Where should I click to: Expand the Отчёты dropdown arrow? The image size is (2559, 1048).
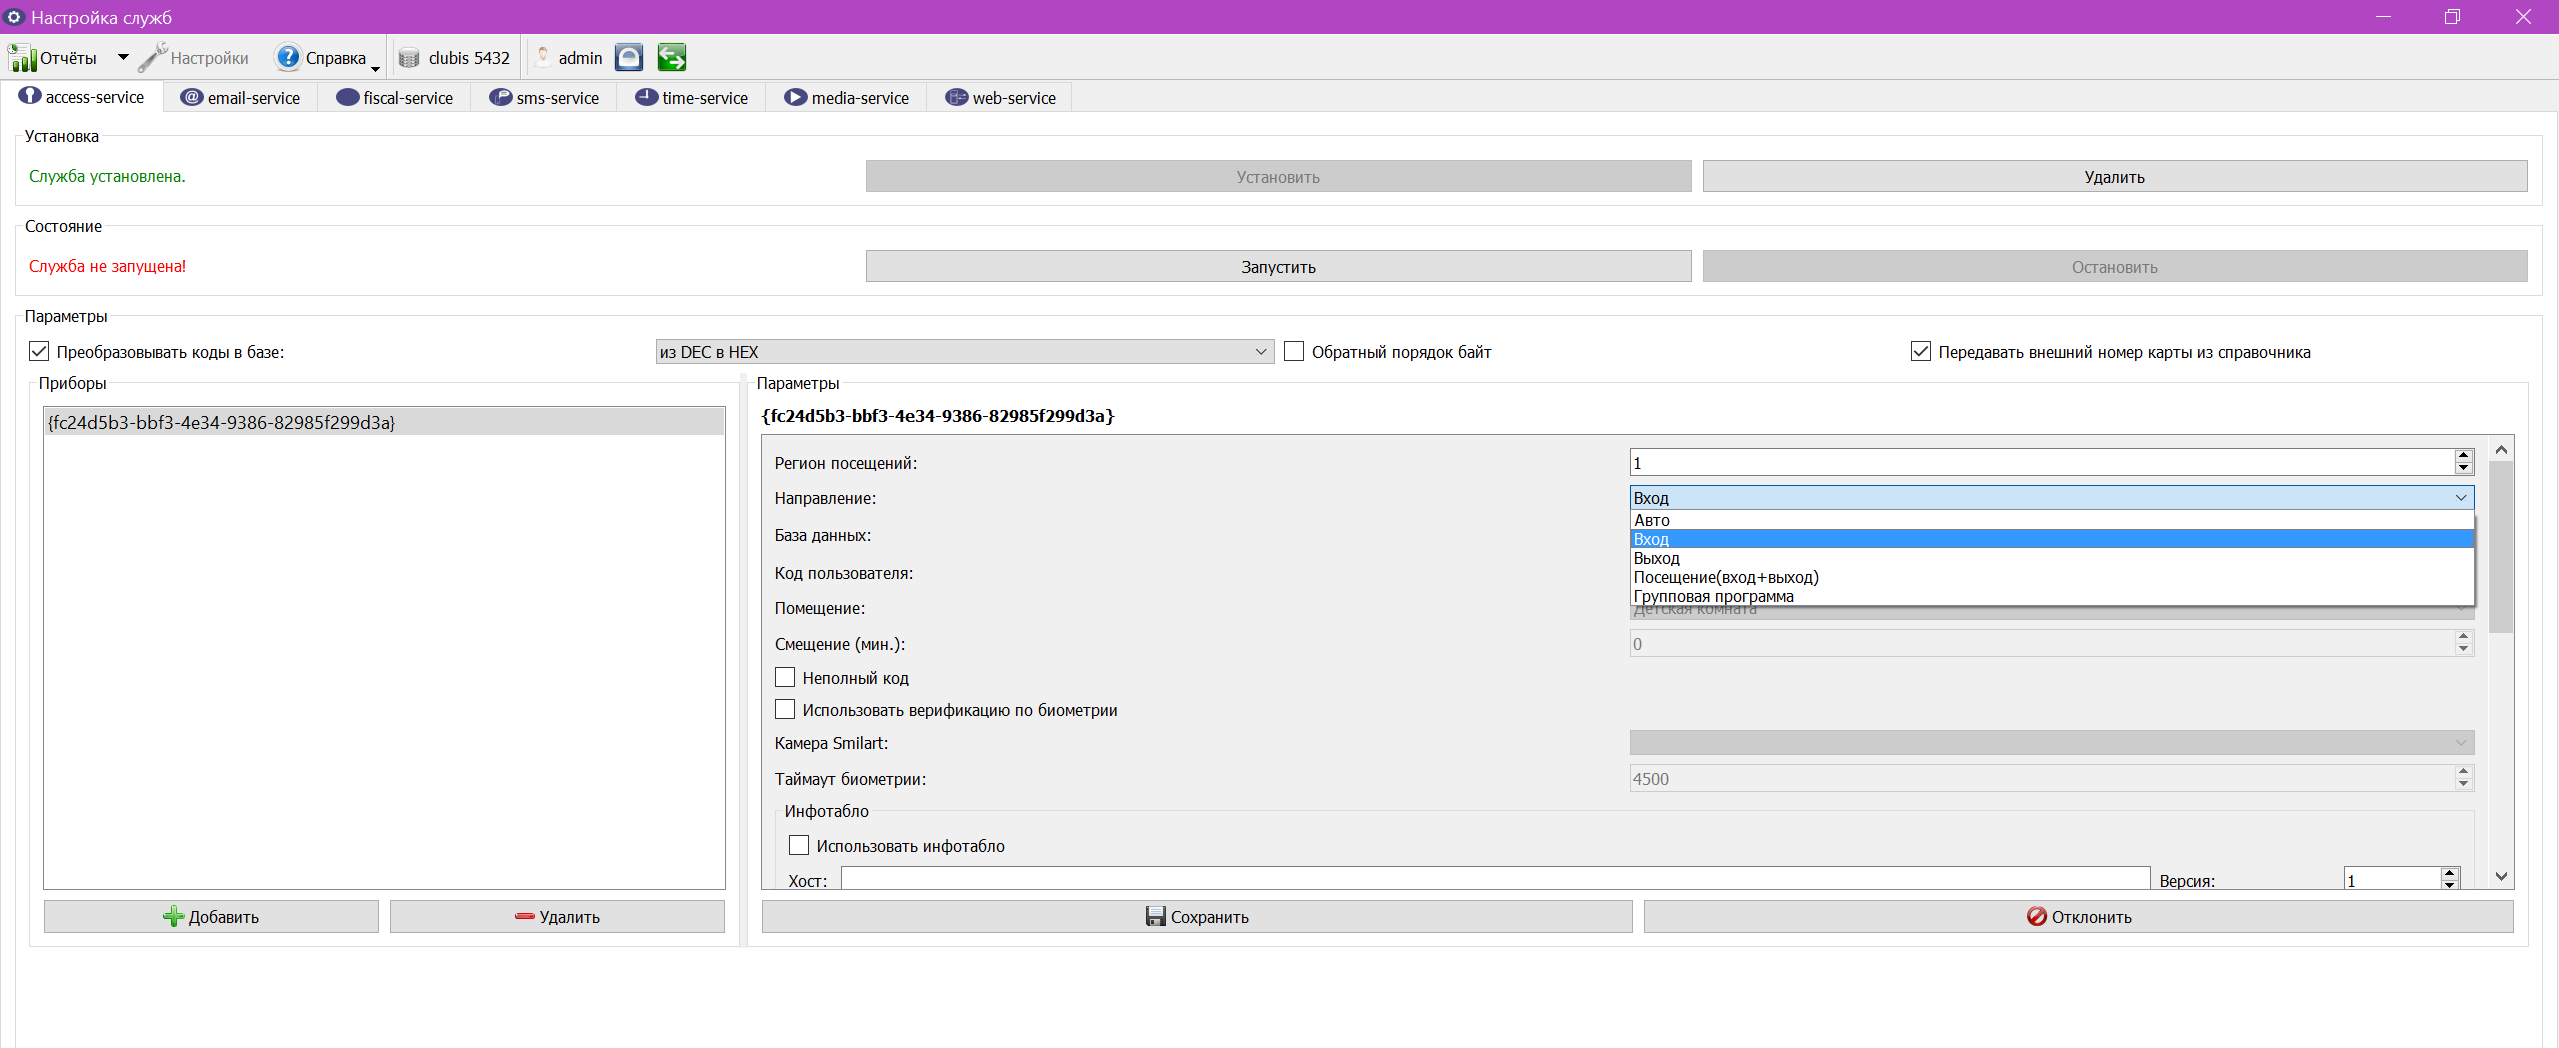pyautogui.click(x=123, y=58)
